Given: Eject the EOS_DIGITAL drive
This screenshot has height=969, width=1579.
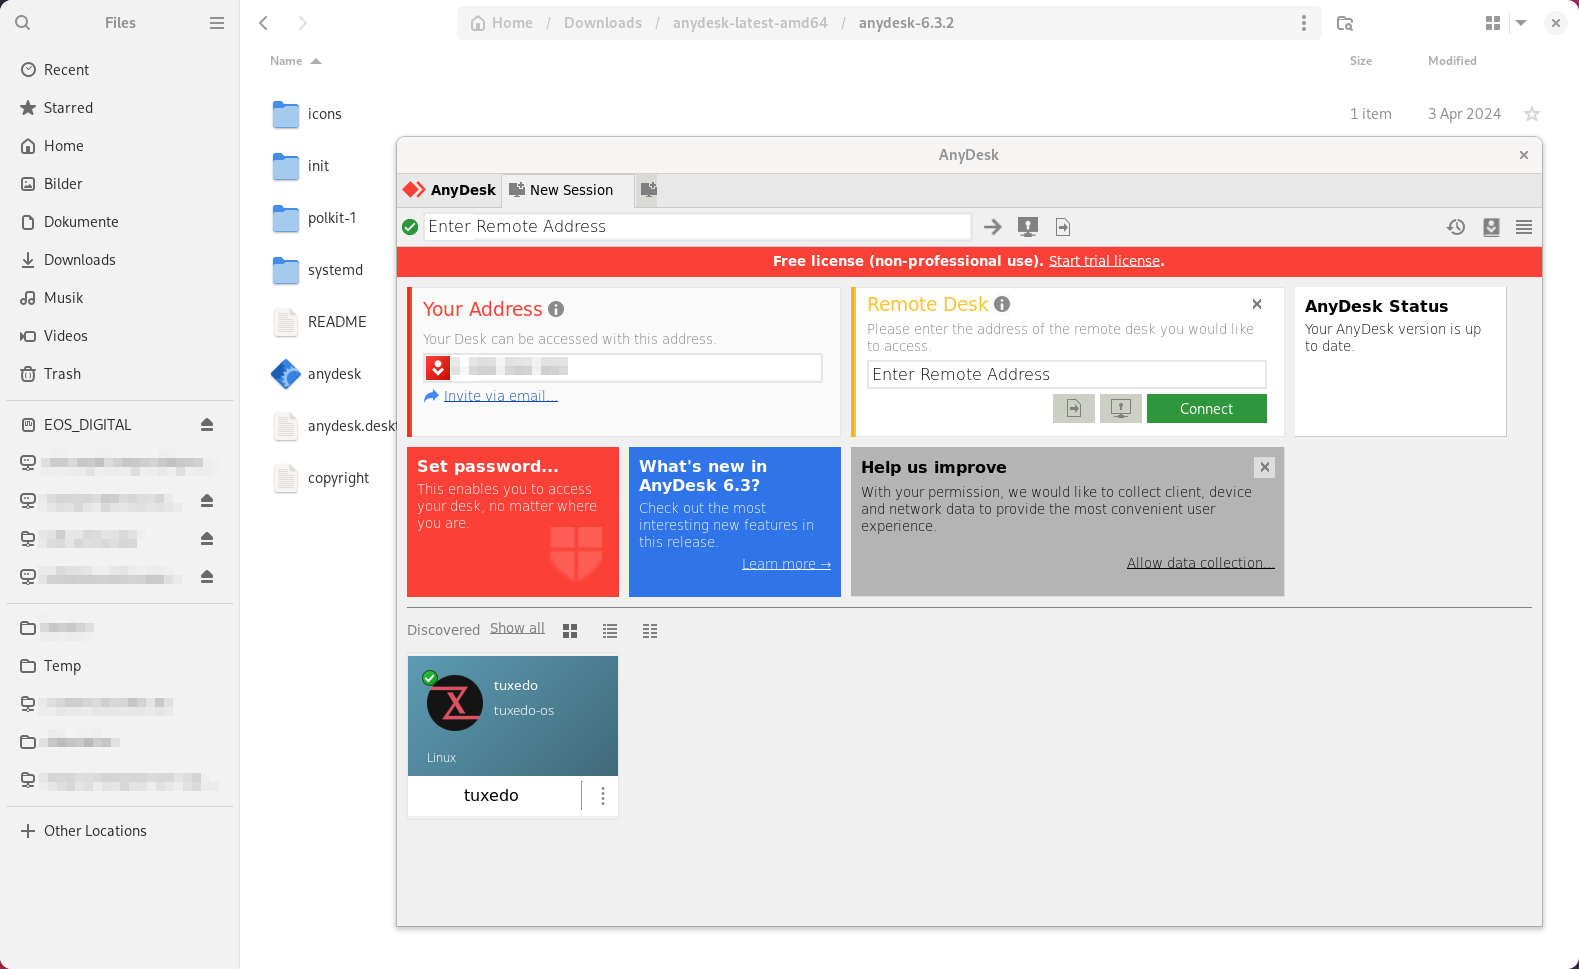Looking at the screenshot, I should pos(207,425).
